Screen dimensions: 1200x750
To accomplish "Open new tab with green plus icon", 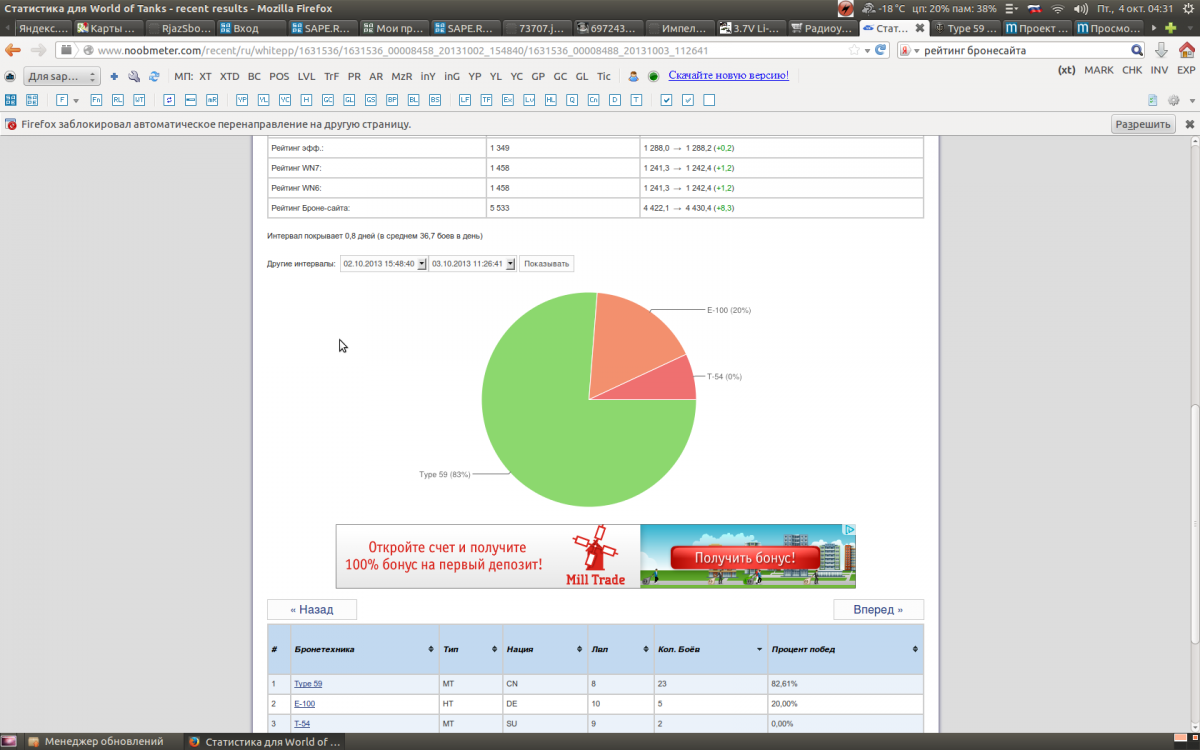I will pyautogui.click(x=1171, y=28).
